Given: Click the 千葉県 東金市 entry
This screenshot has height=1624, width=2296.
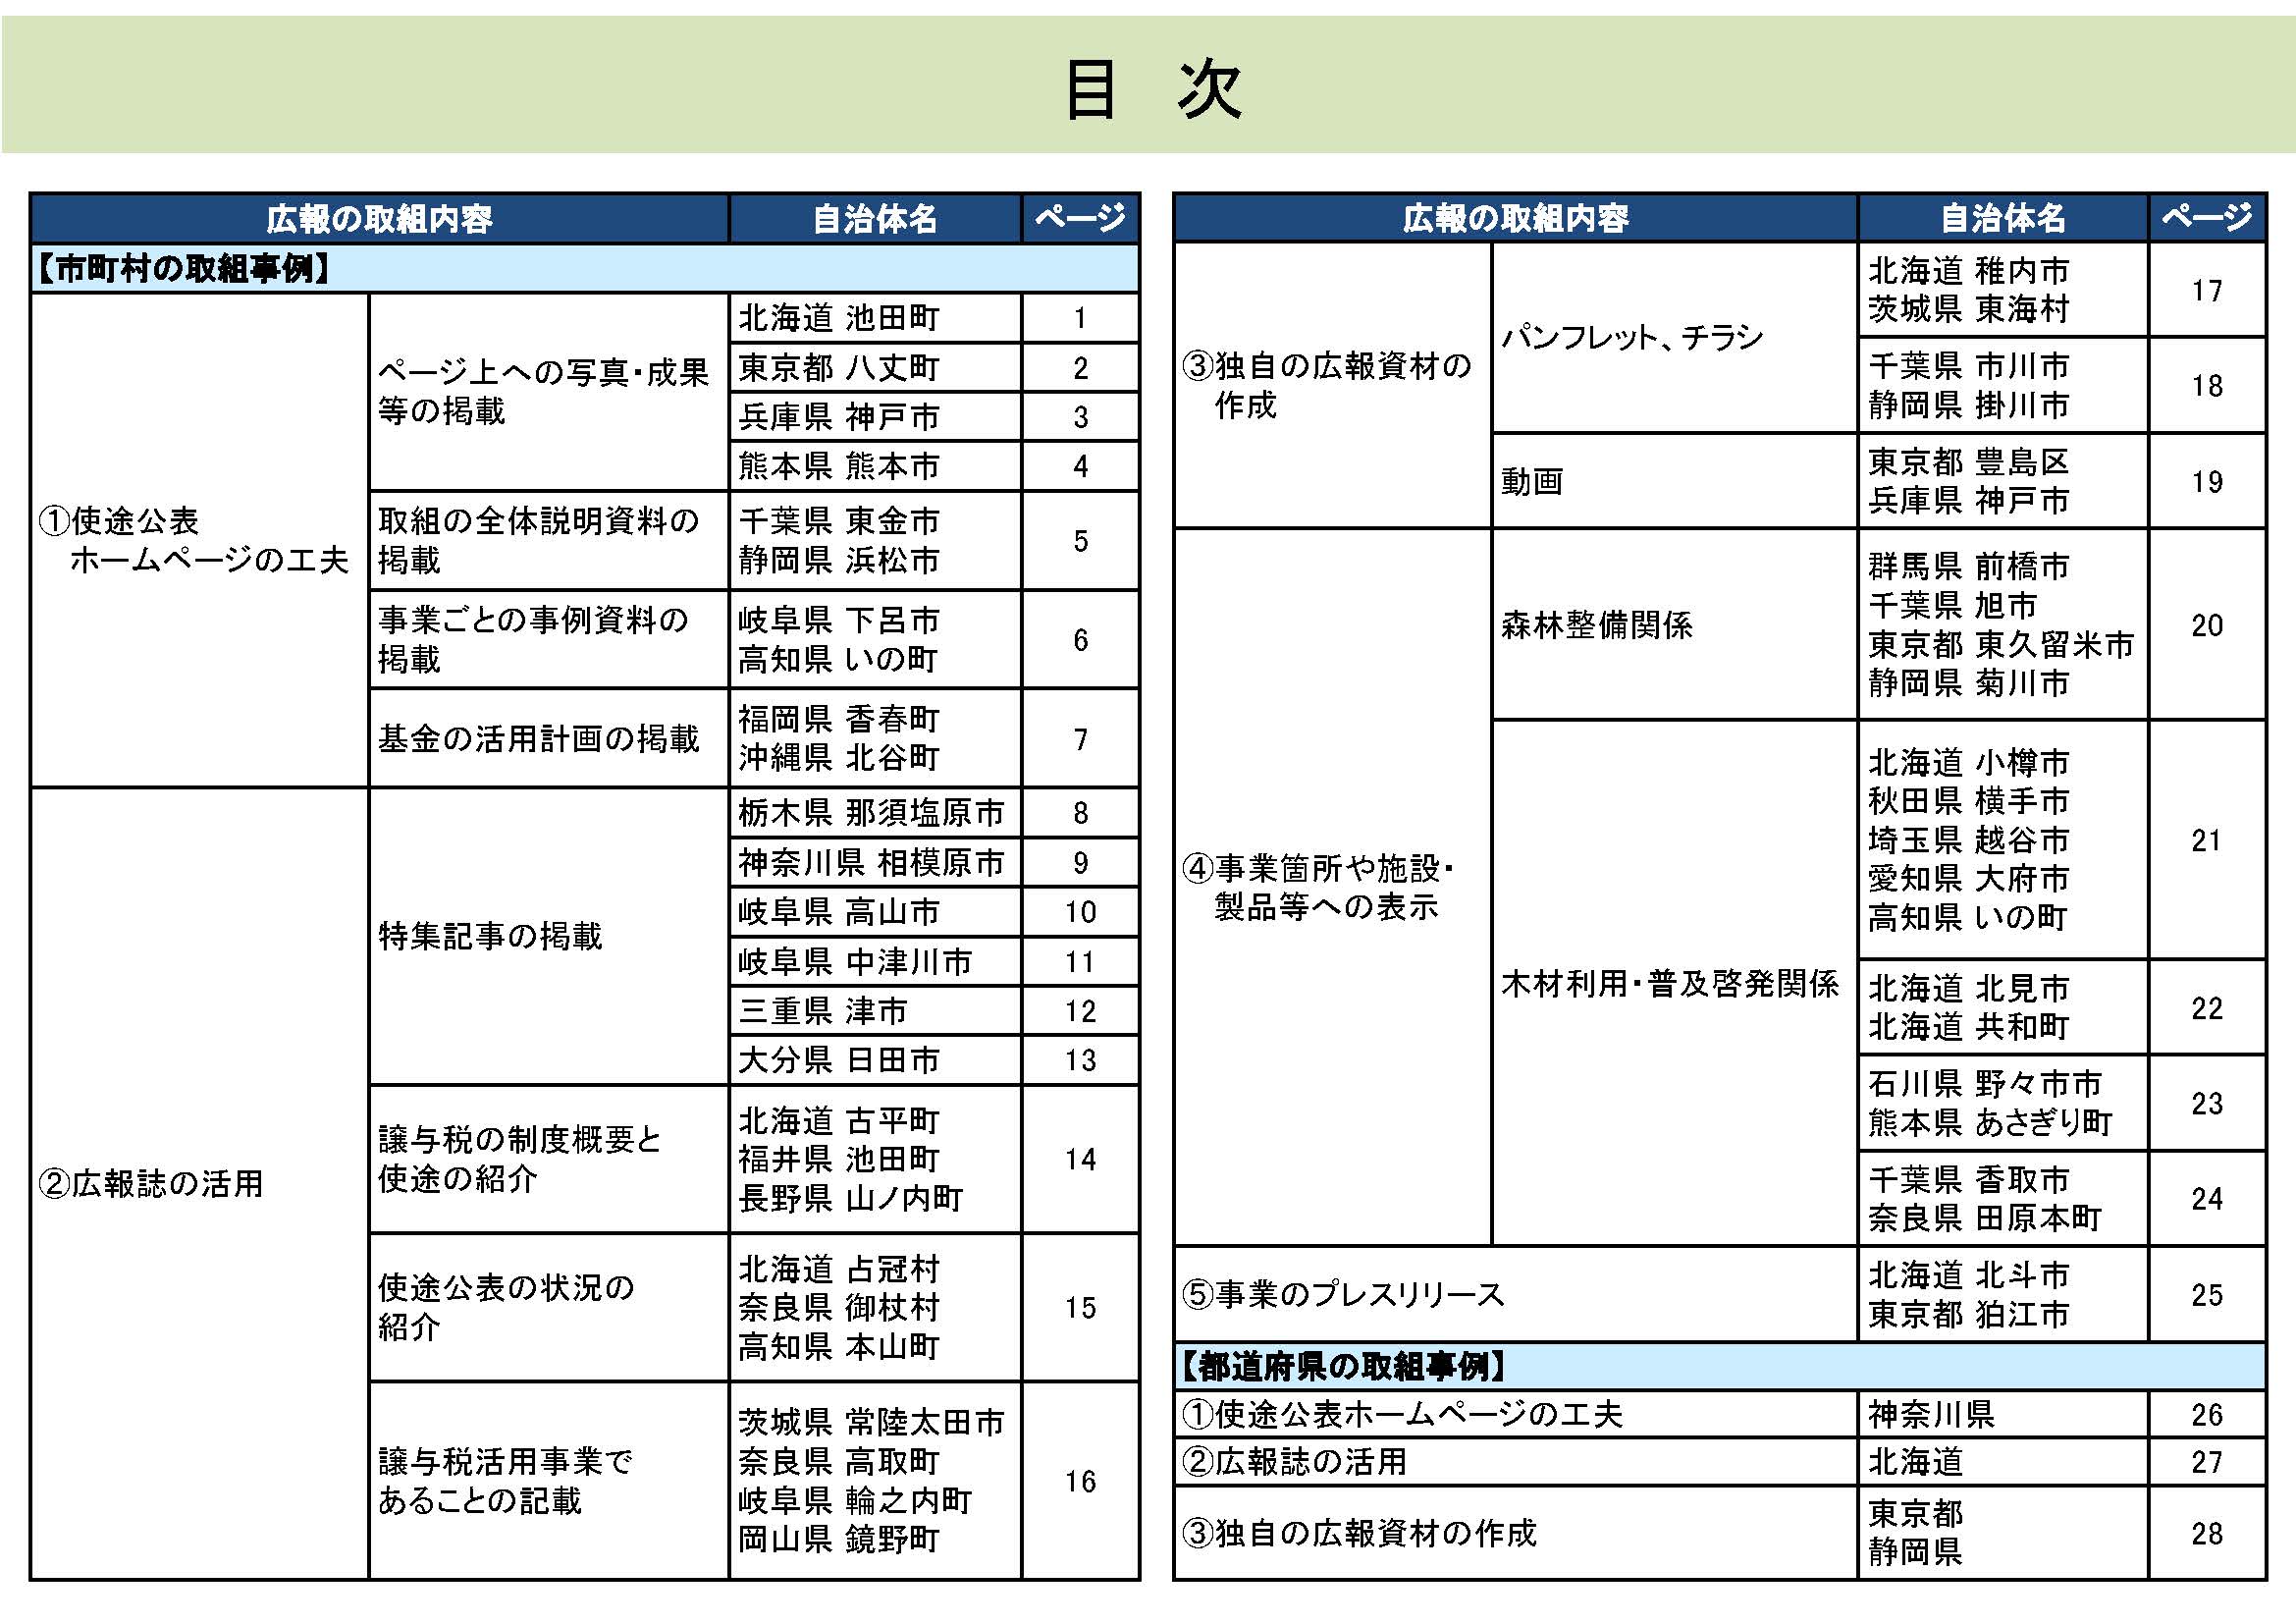Looking at the screenshot, I should click(x=838, y=521).
